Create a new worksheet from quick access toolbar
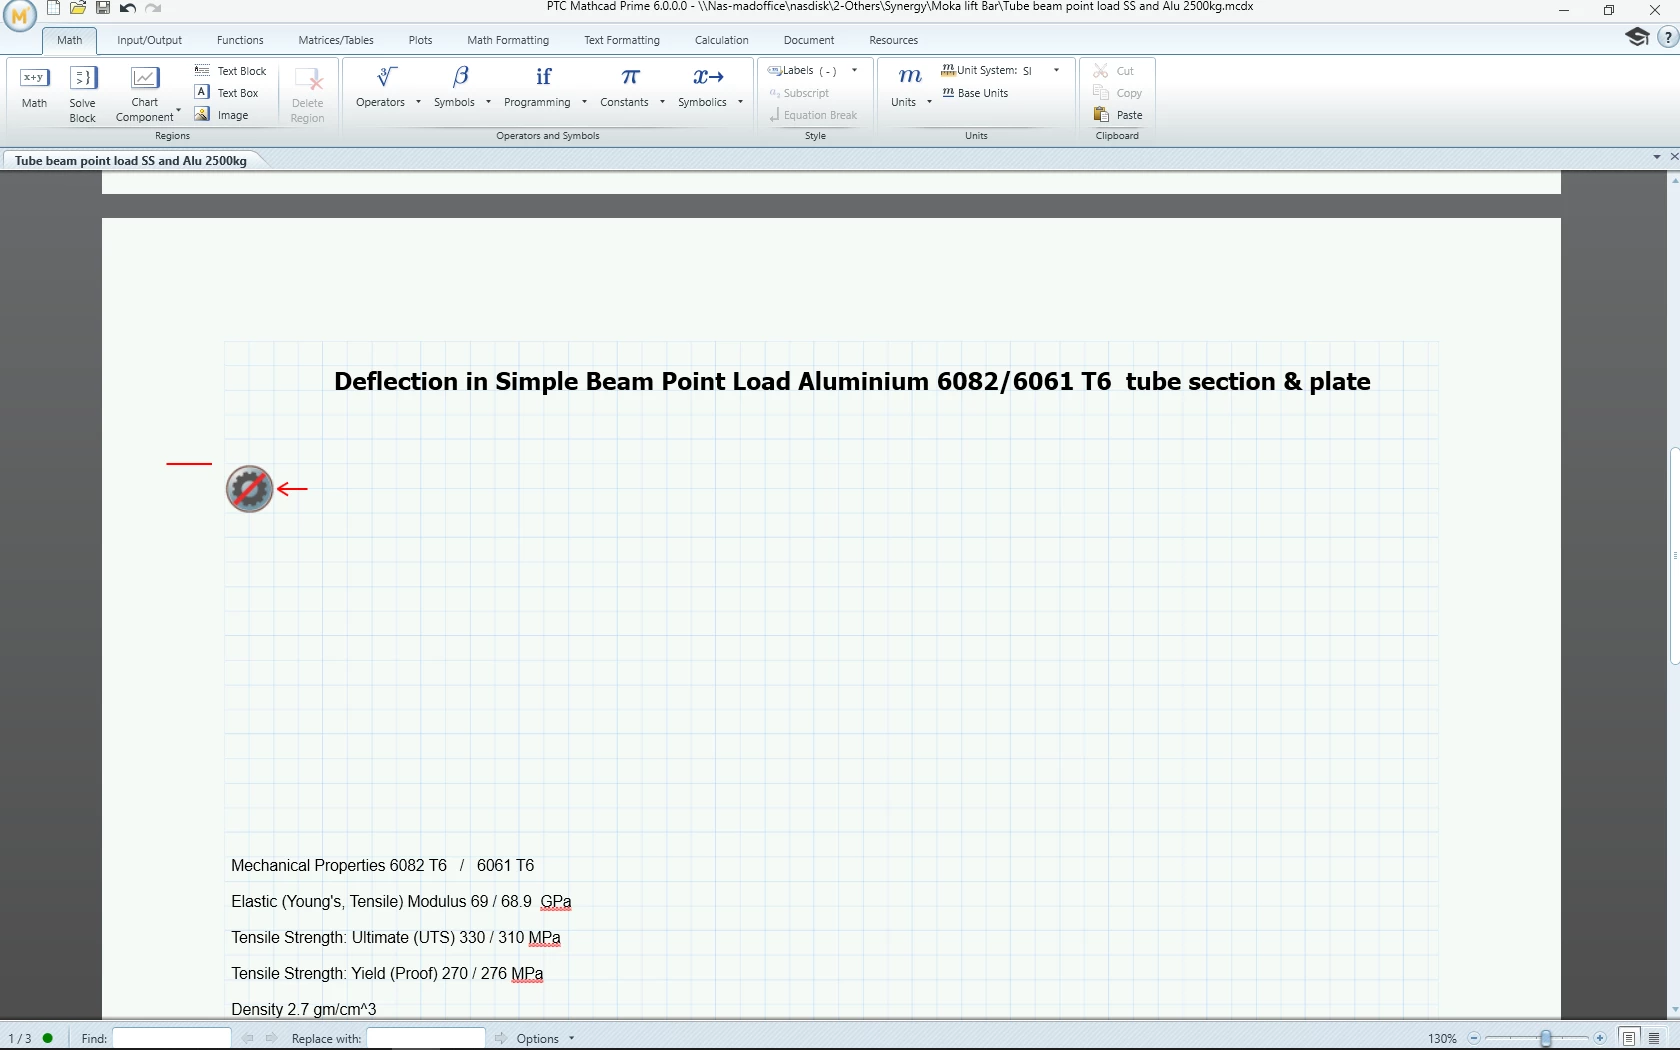Image resolution: width=1680 pixels, height=1050 pixels. pyautogui.click(x=54, y=8)
